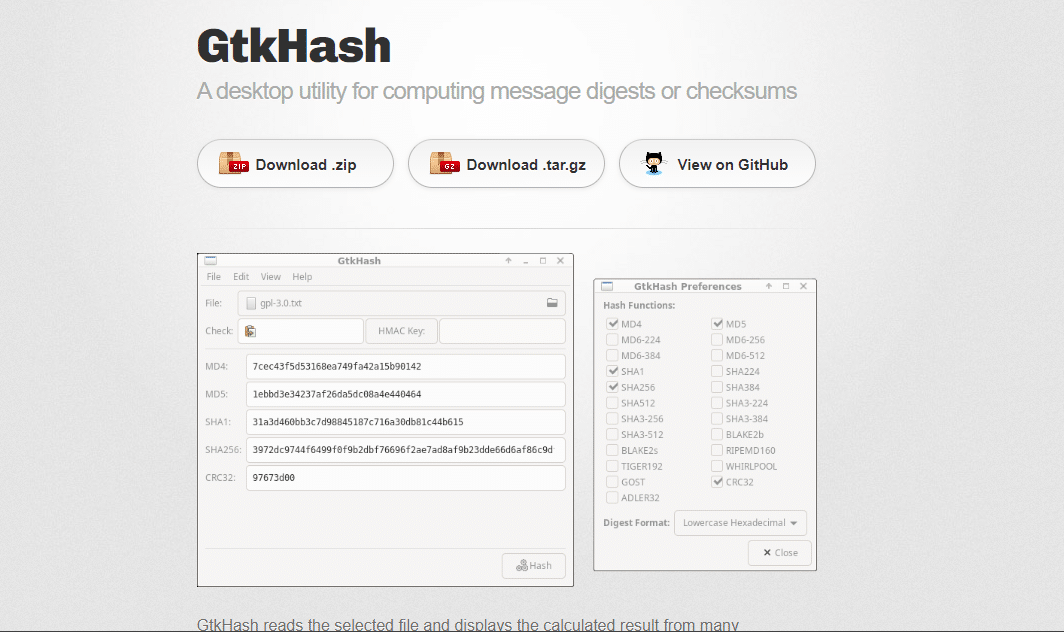Enable the SHA3-512 checkbox

[x=612, y=434]
